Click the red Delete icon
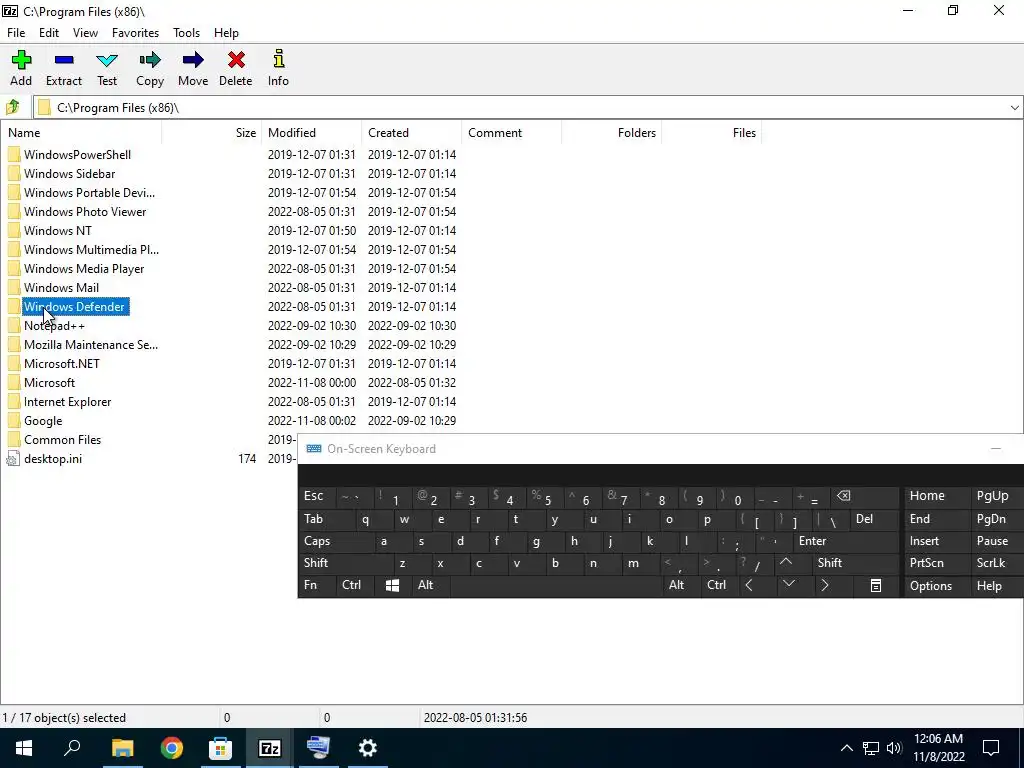 pyautogui.click(x=236, y=60)
